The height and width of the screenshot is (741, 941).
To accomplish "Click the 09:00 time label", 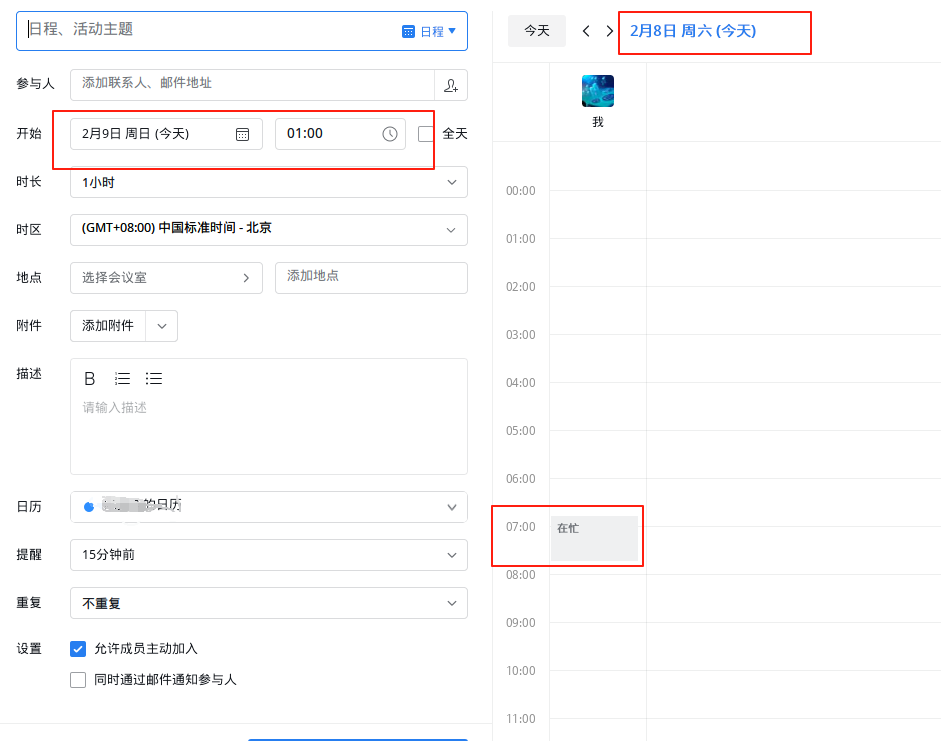I will [520, 623].
